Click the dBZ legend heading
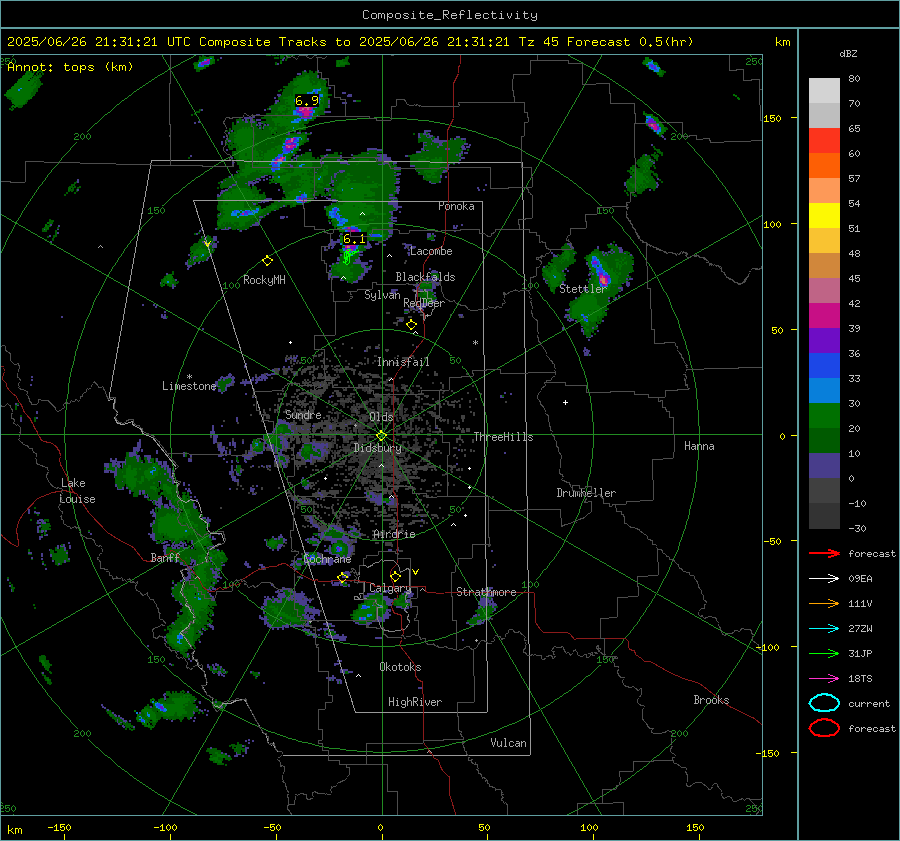 coord(848,54)
